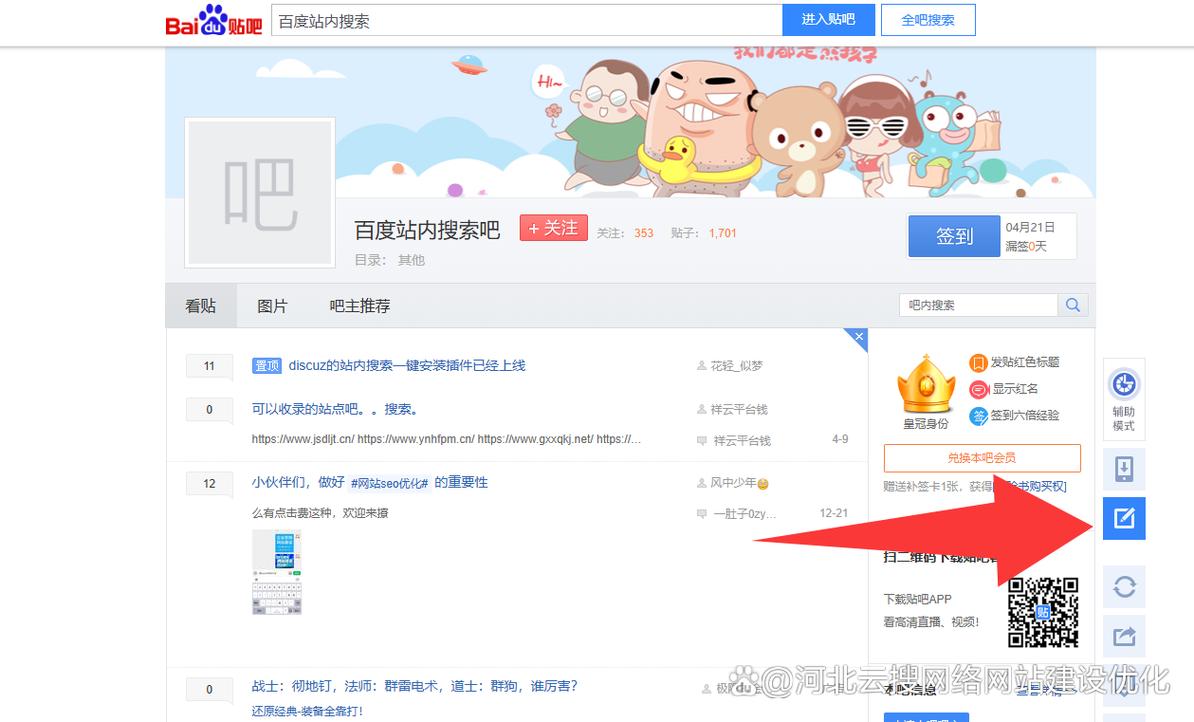Switch to the 图片 tab
This screenshot has height=722, width=1194.
pyautogui.click(x=272, y=305)
